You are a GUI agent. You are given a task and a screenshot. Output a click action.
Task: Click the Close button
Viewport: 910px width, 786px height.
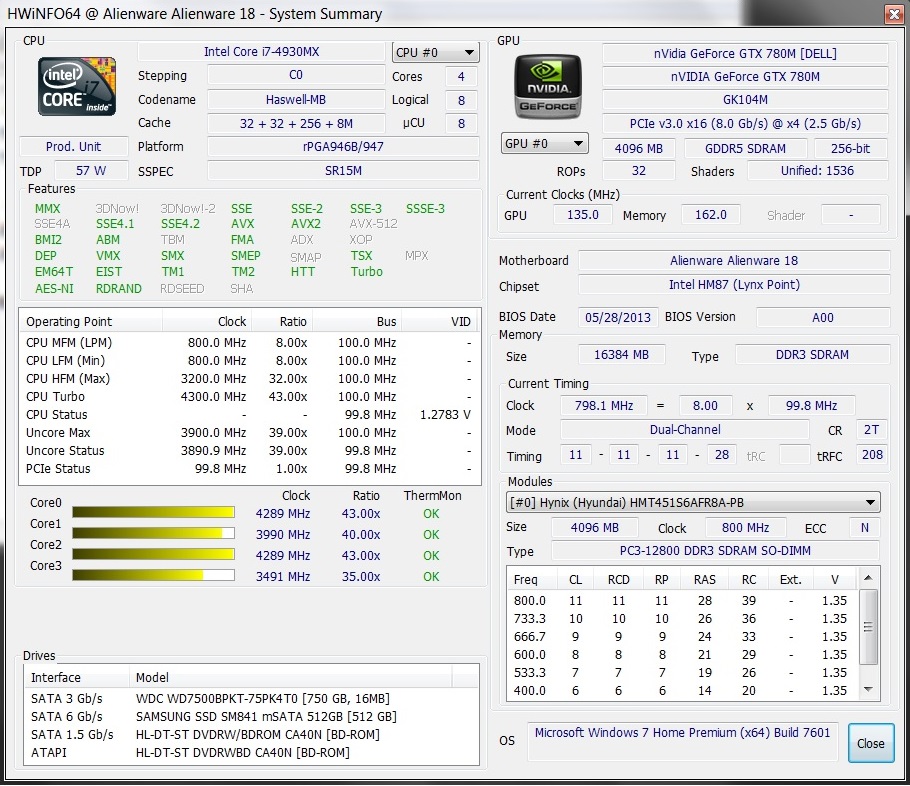pyautogui.click(x=871, y=743)
